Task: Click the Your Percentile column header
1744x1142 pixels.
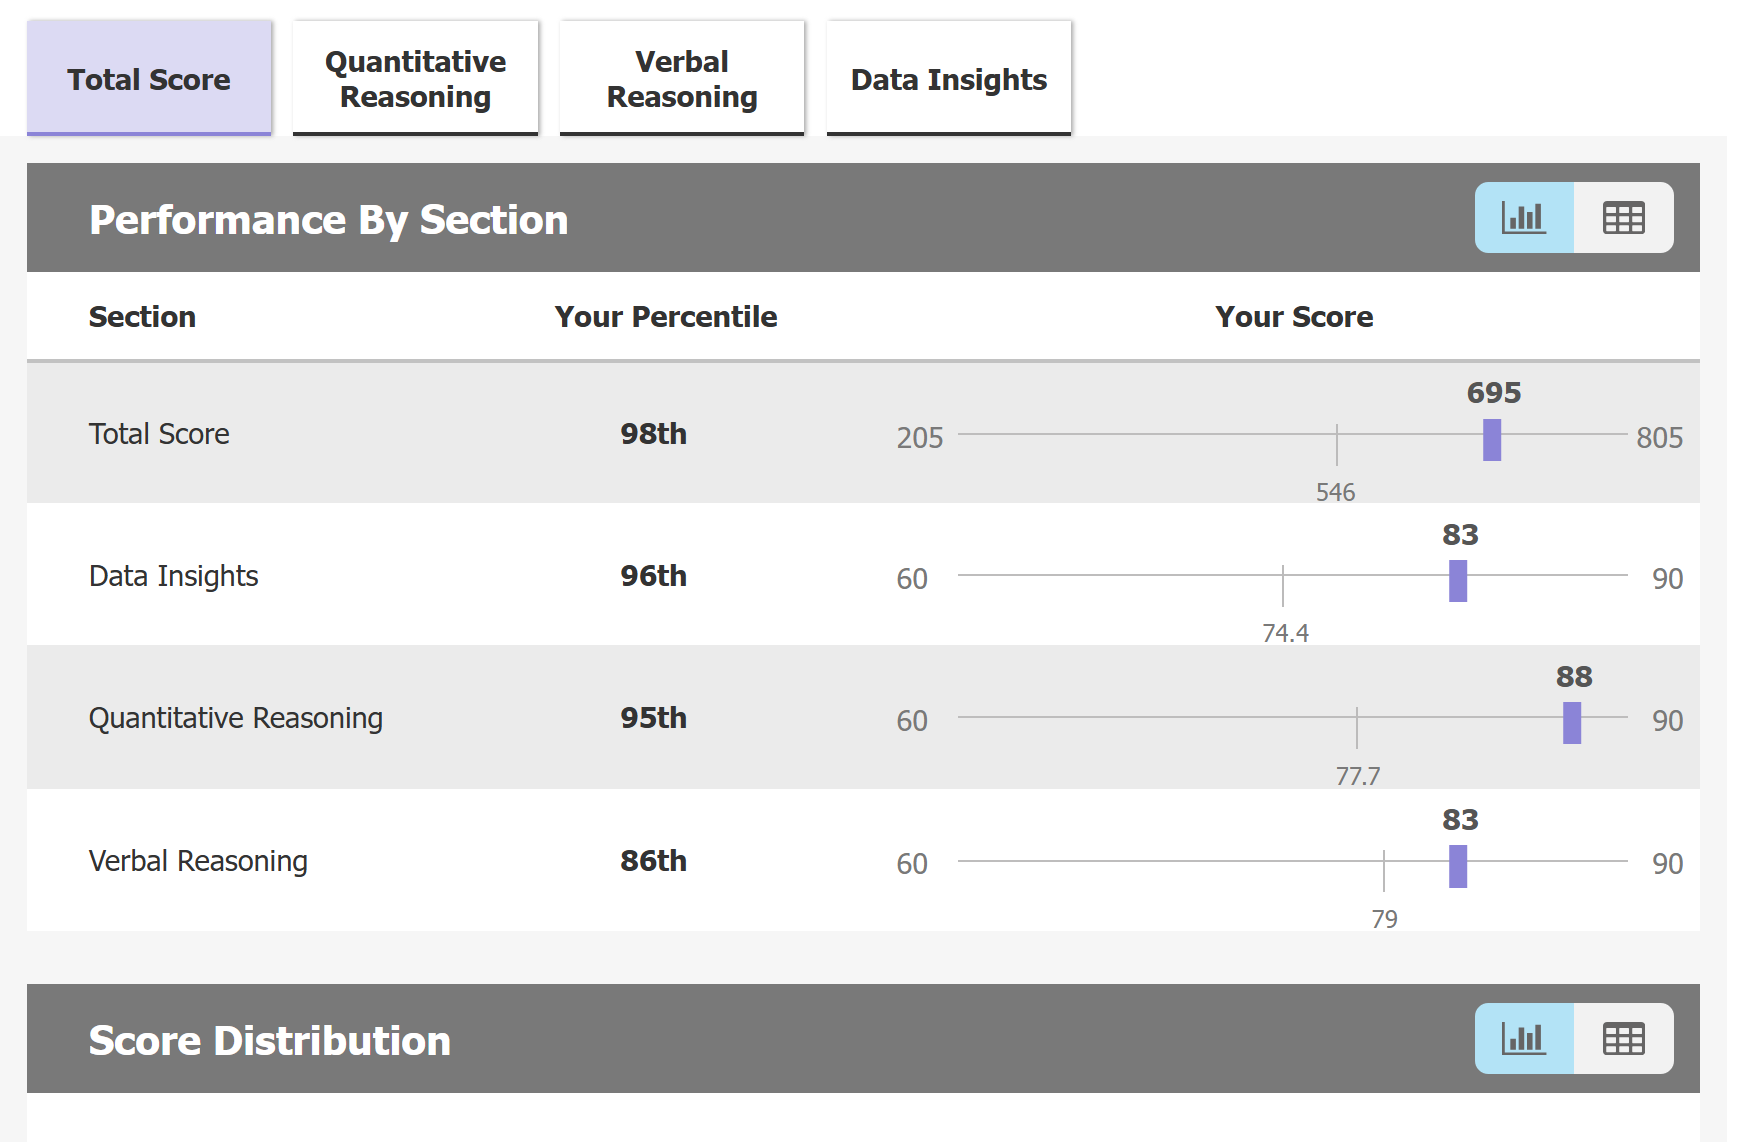Action: click(666, 317)
